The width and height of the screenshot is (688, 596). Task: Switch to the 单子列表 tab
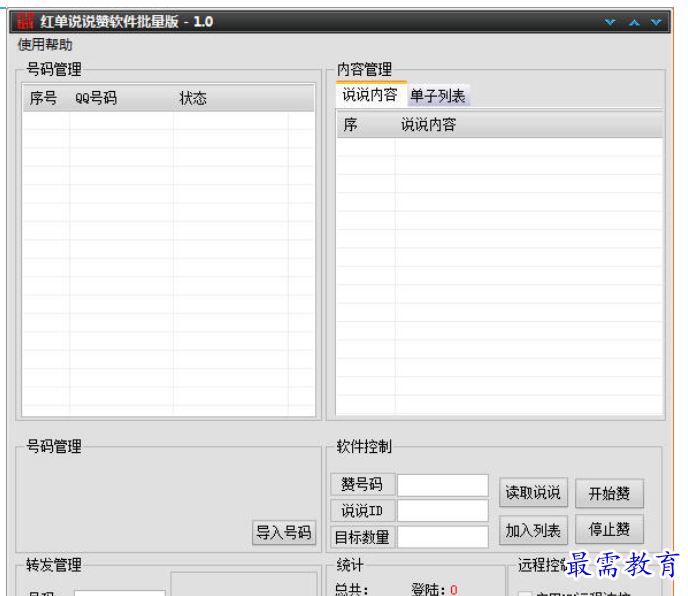point(437,96)
